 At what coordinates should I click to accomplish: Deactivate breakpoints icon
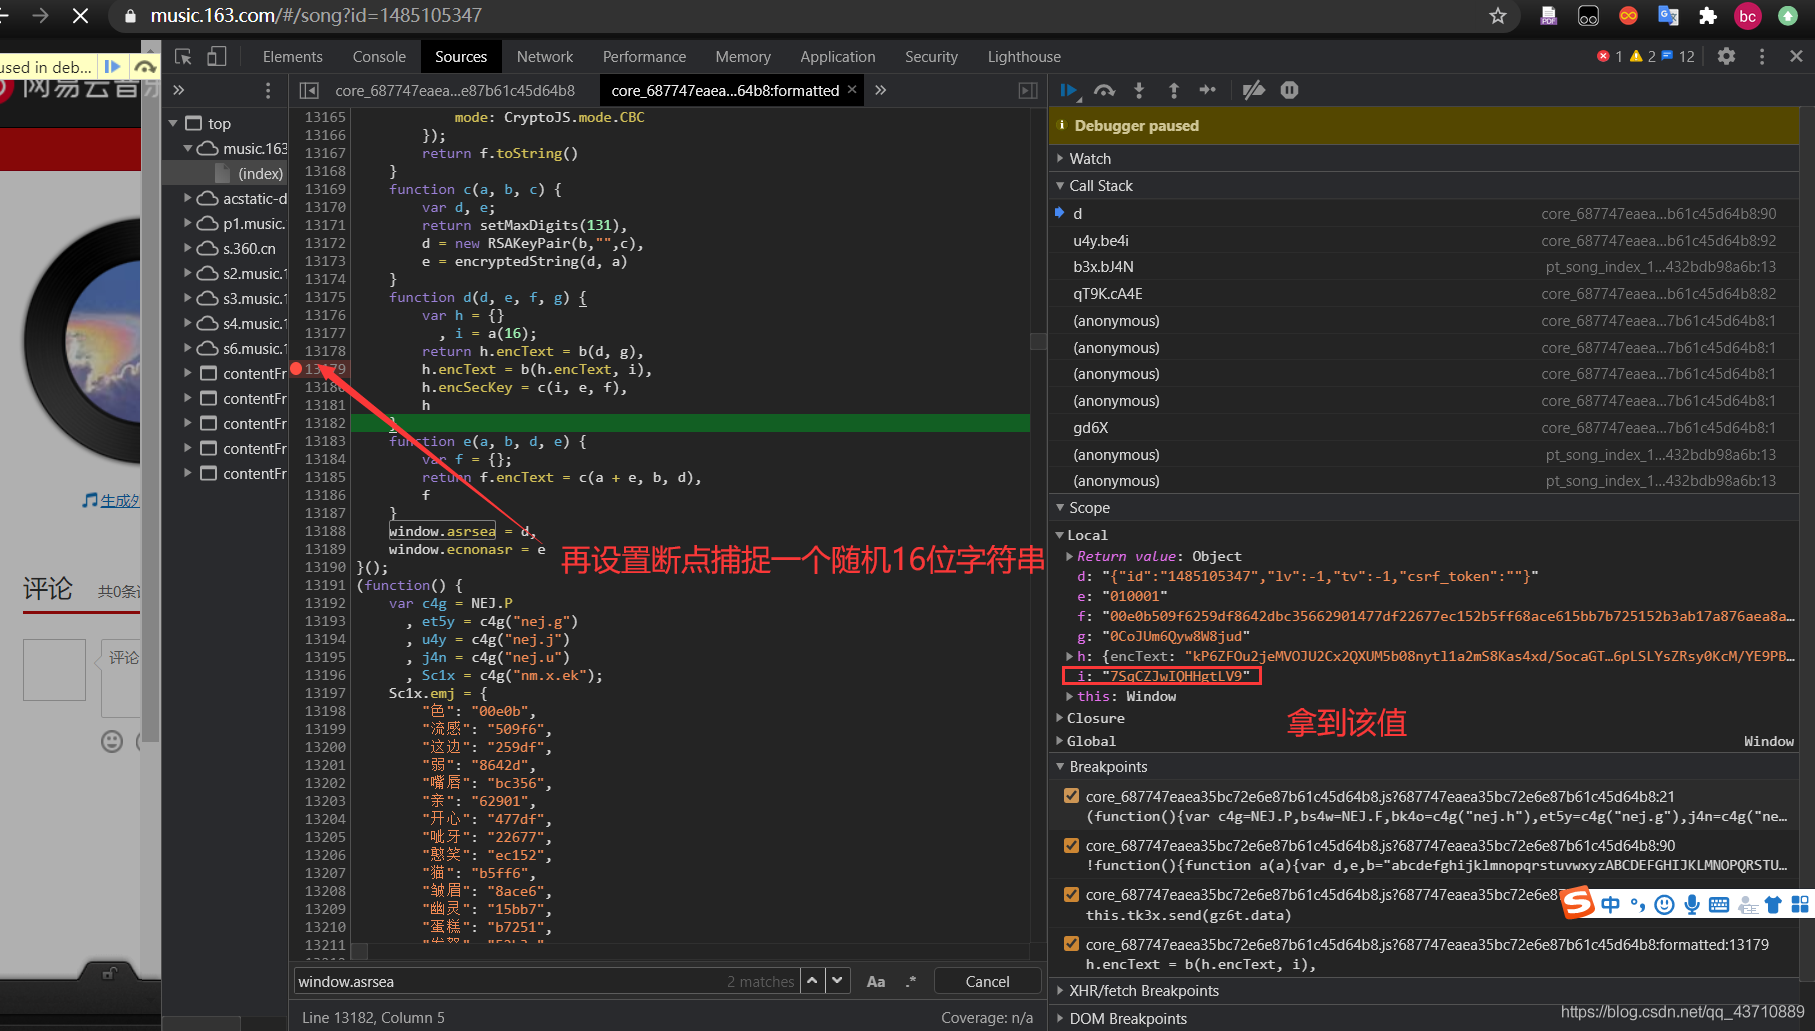1253,90
